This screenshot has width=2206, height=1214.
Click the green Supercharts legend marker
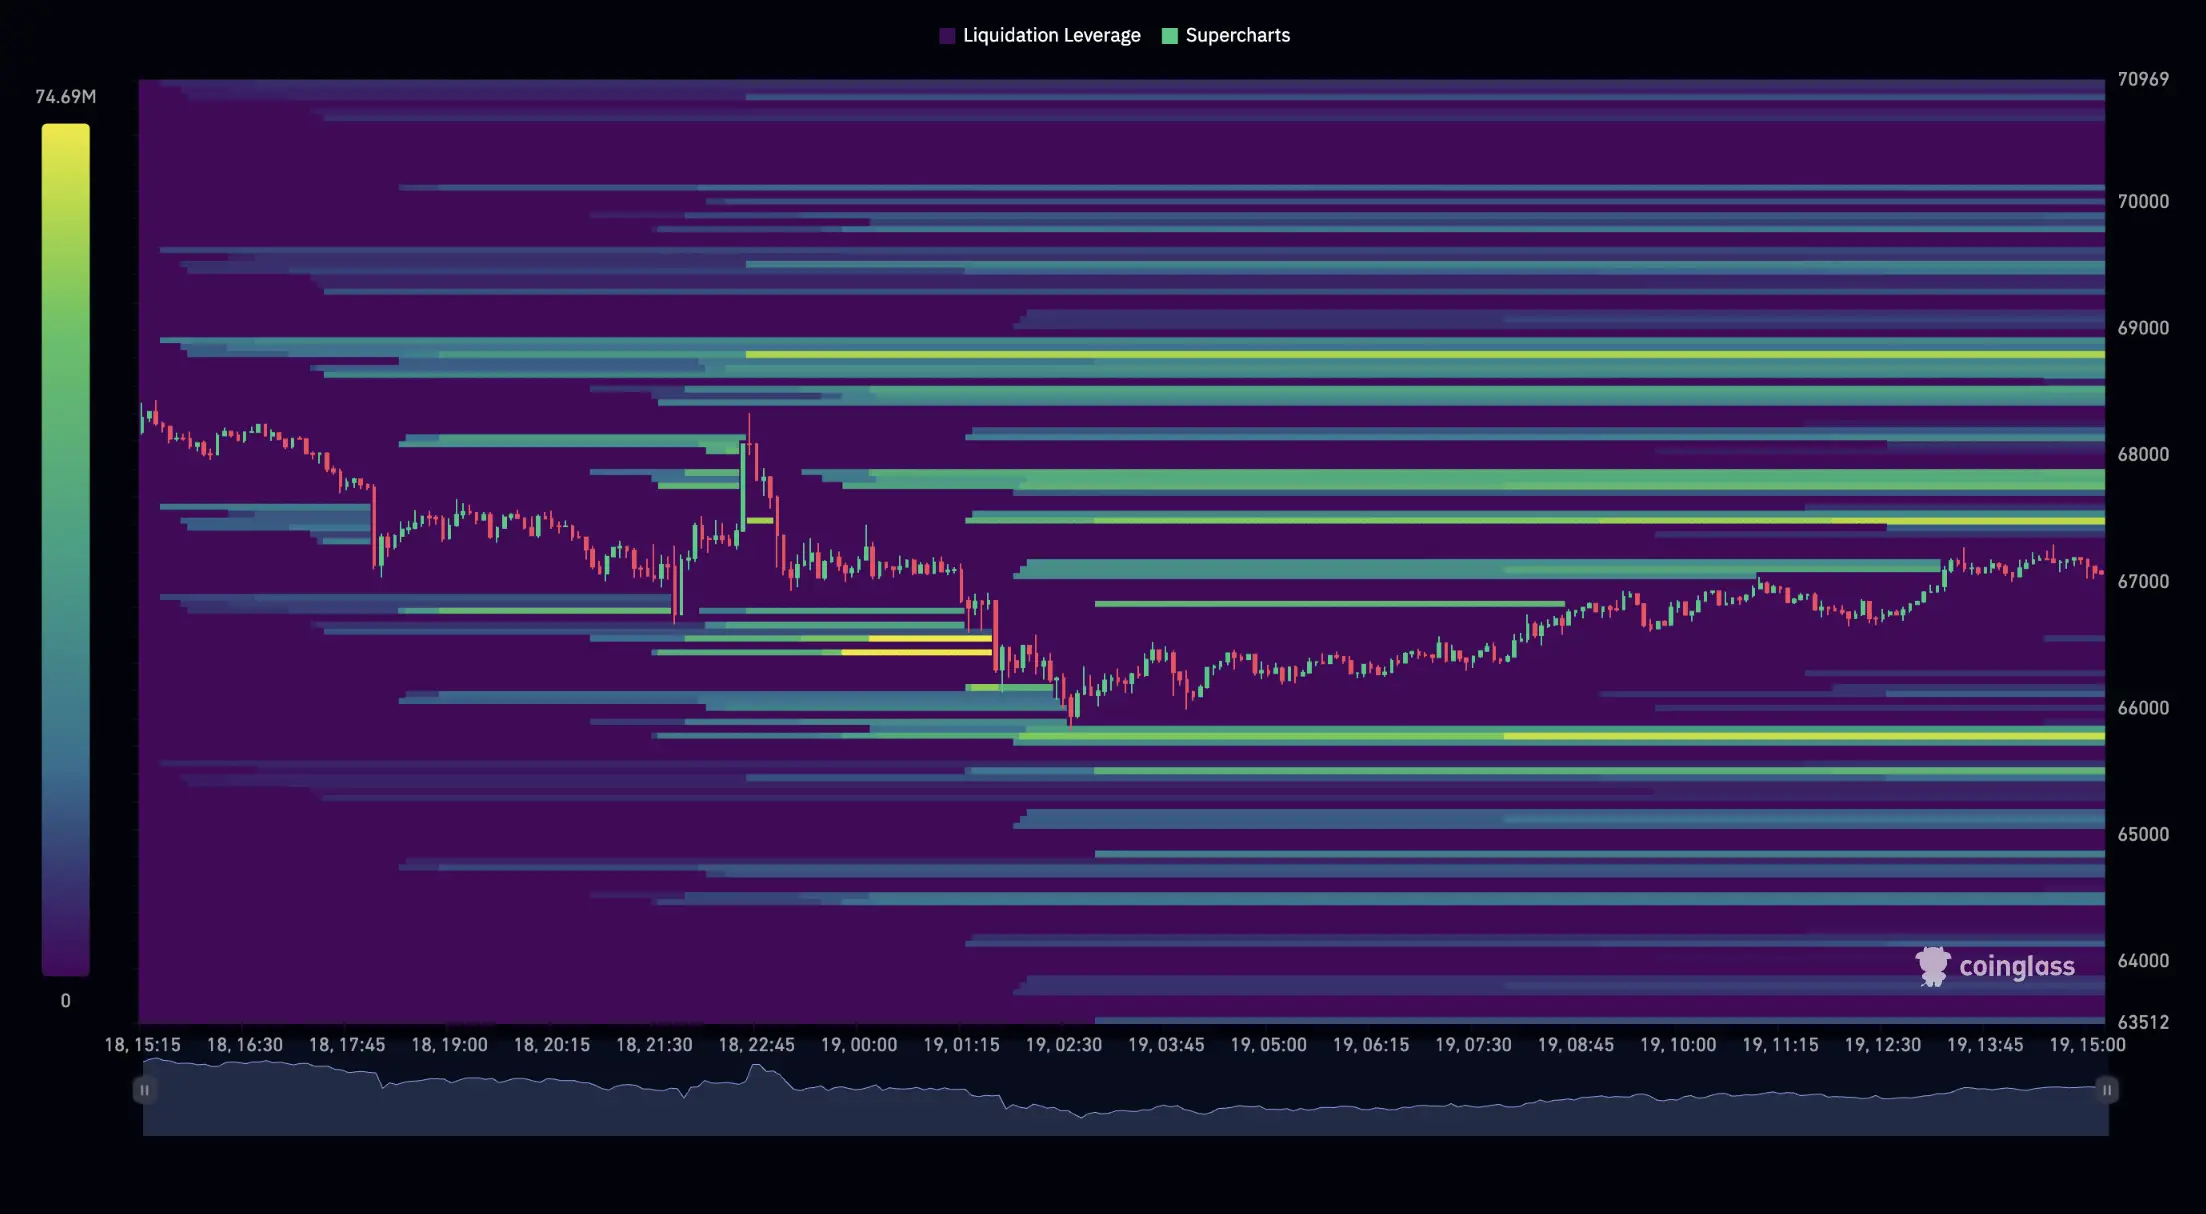pos(1168,35)
